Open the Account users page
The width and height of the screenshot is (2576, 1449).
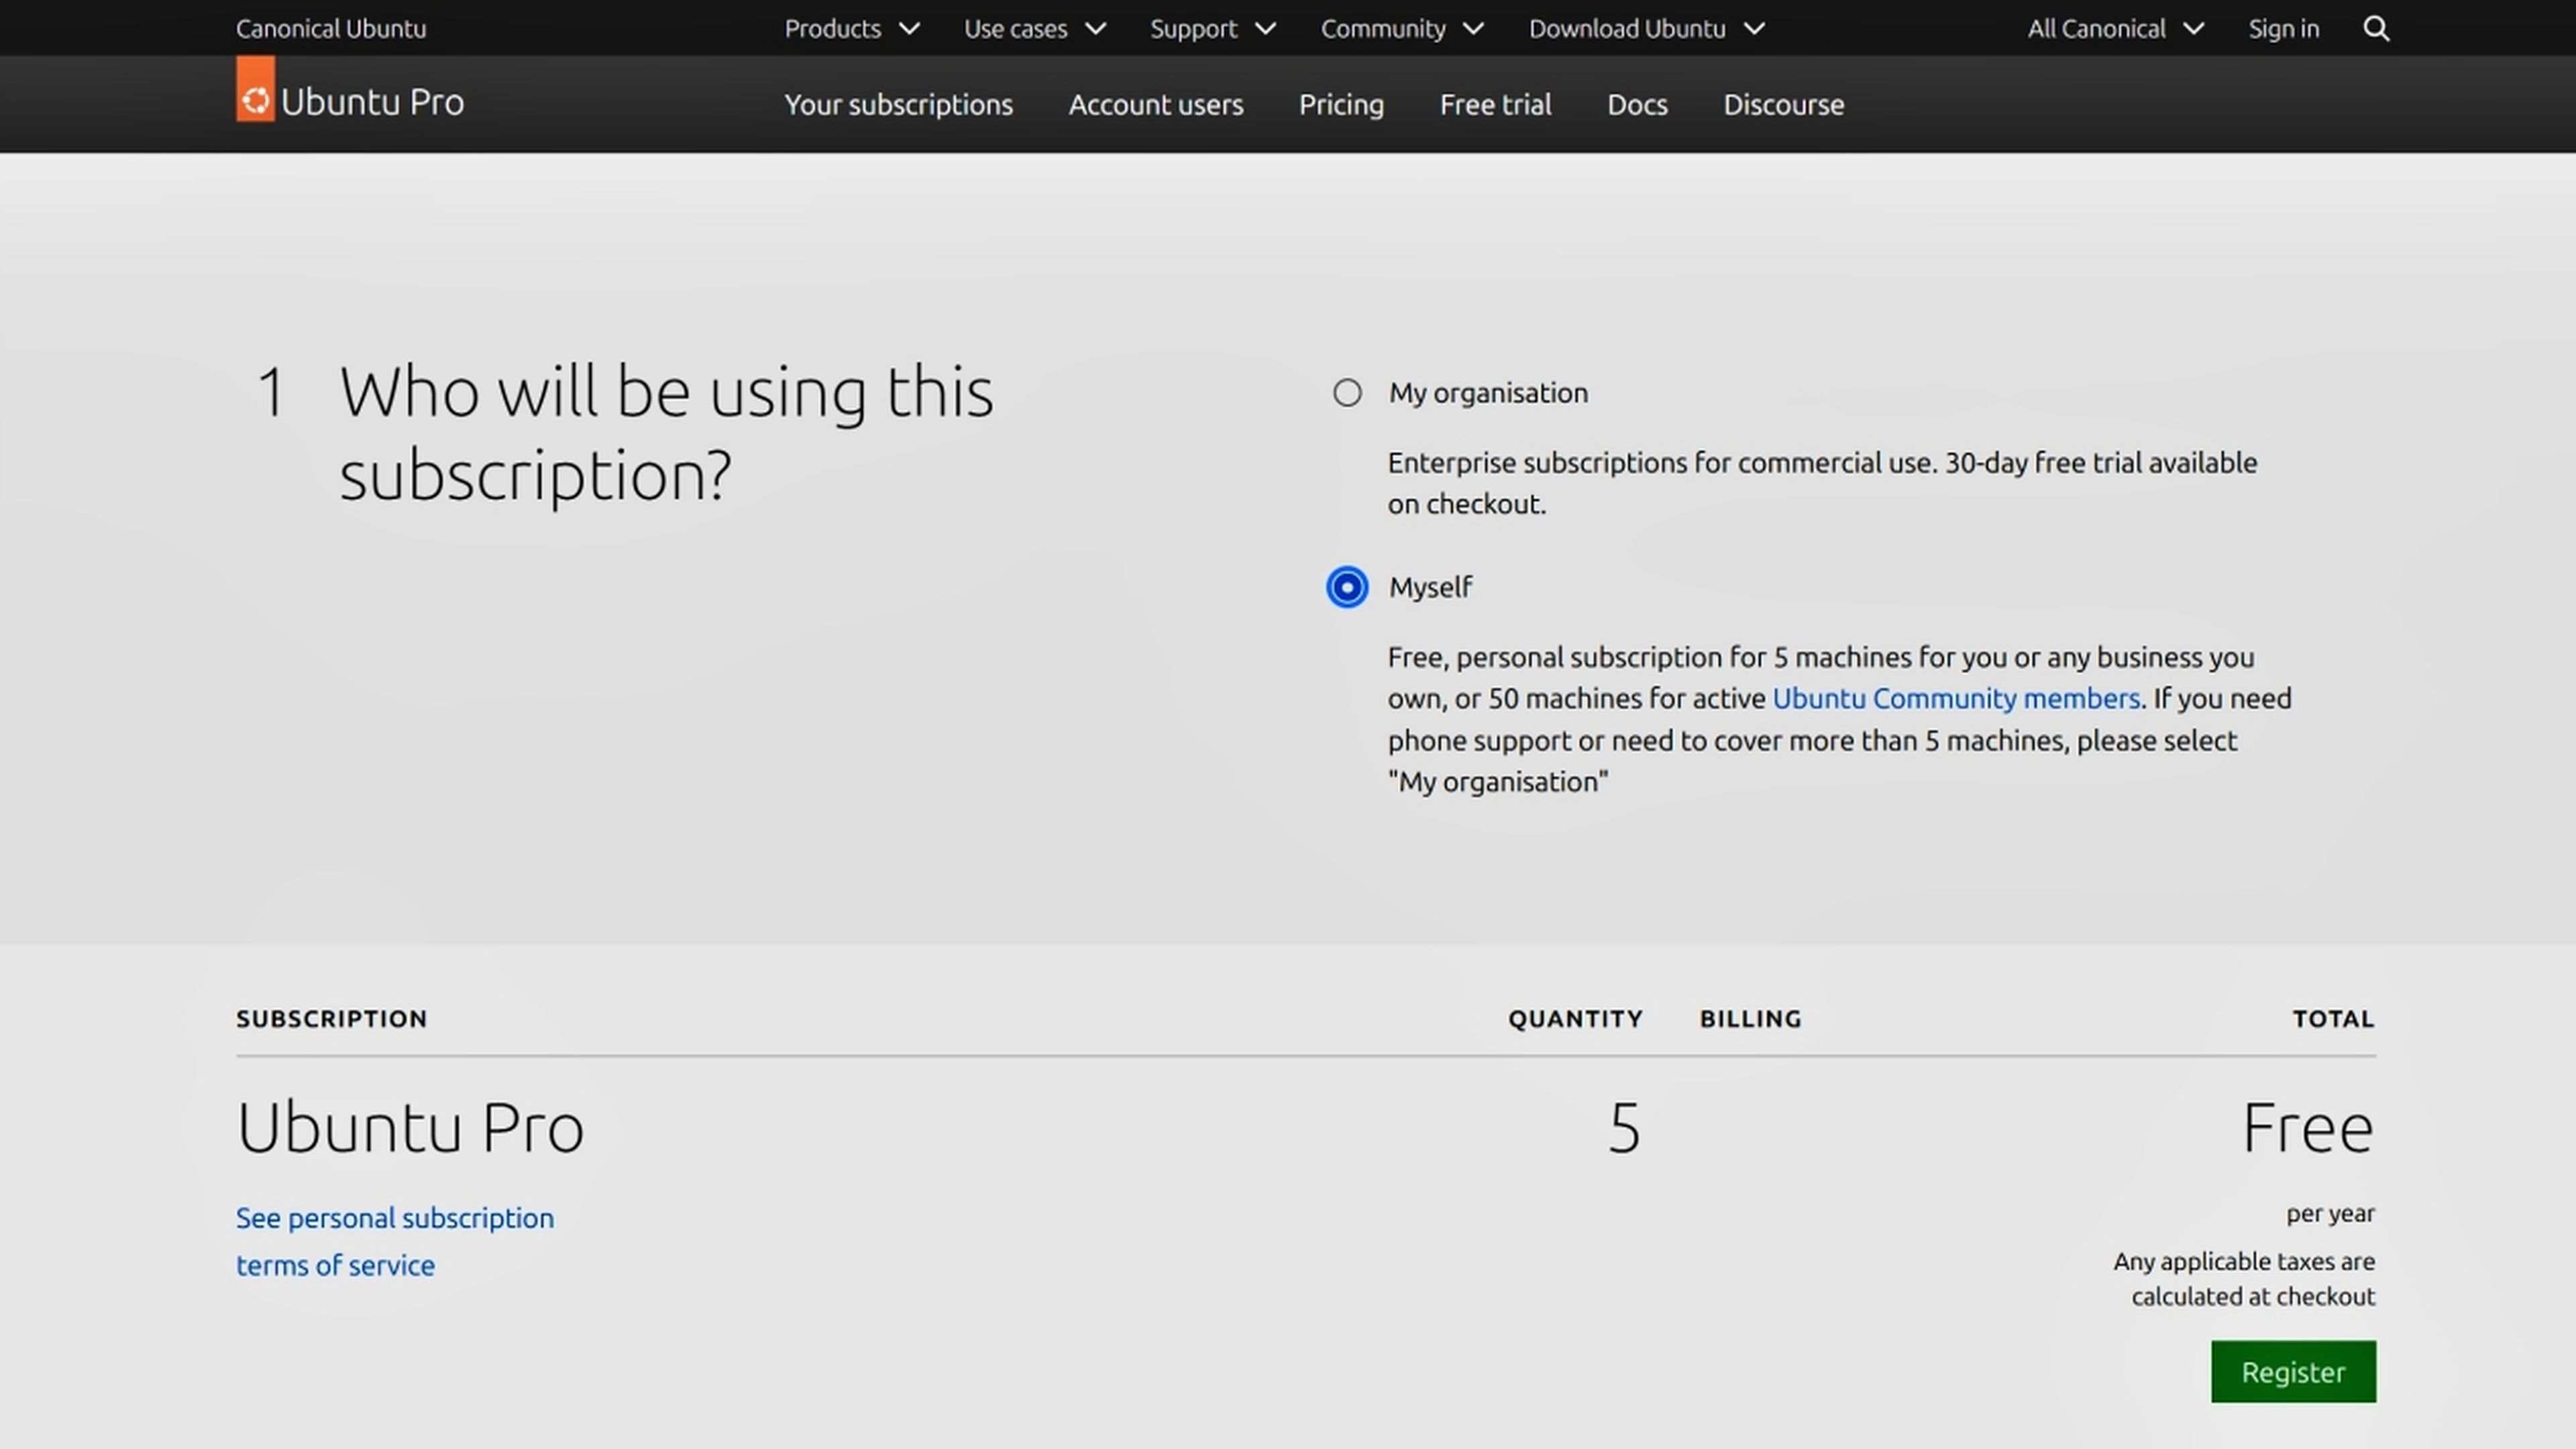(x=1155, y=105)
